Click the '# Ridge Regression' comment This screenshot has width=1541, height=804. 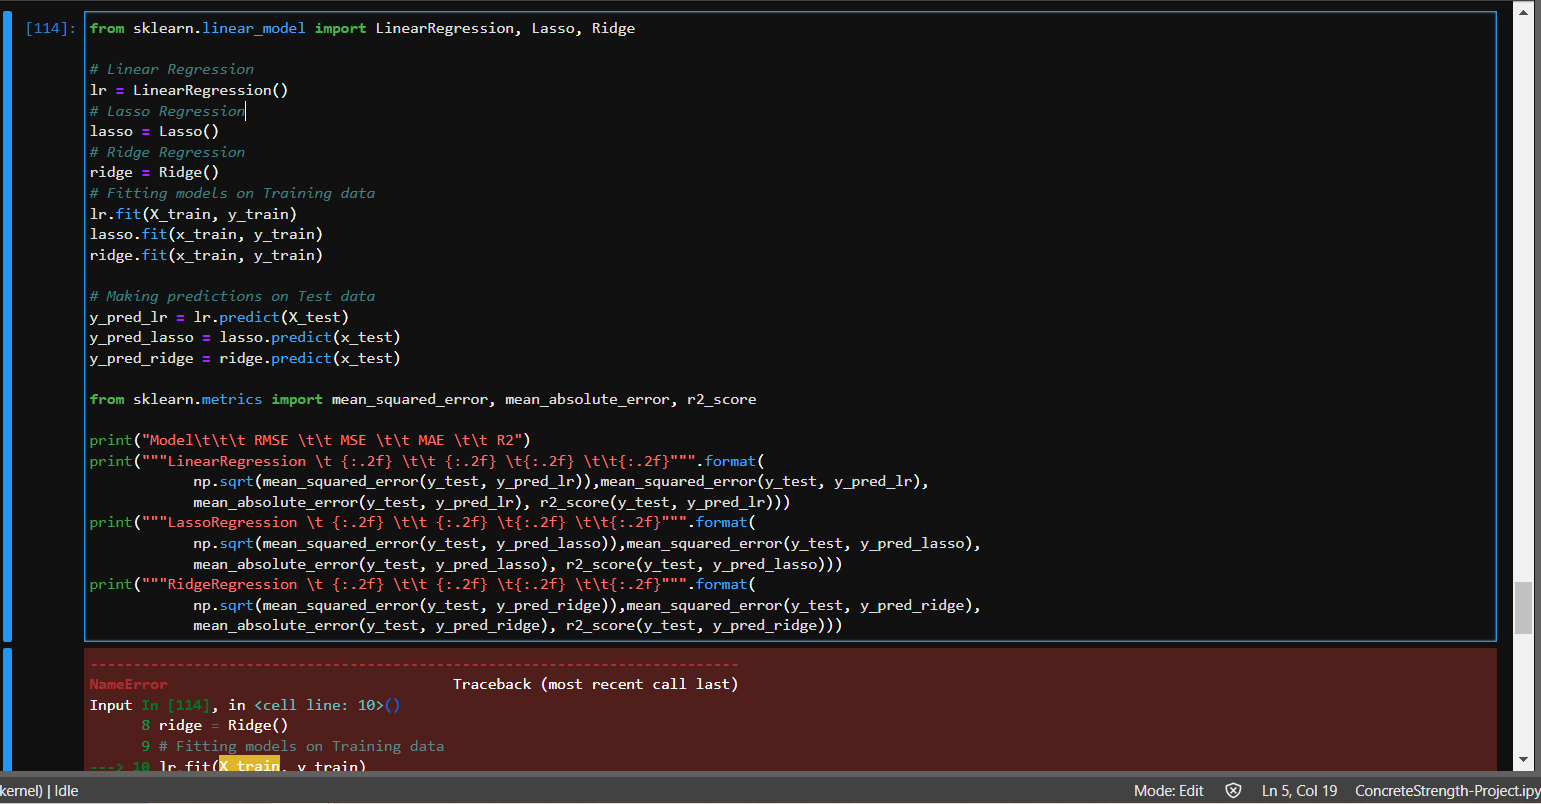[x=167, y=152]
